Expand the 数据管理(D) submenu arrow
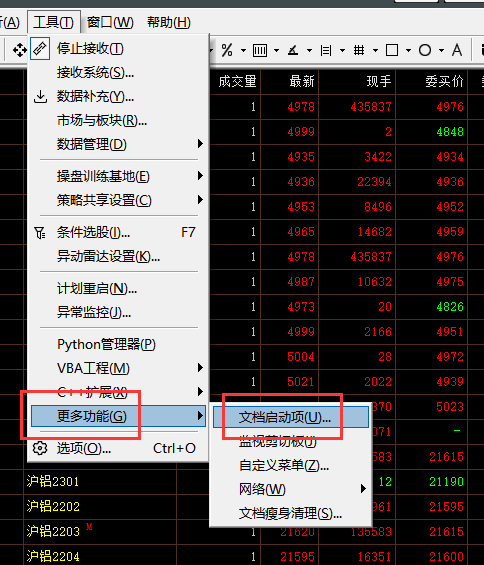The height and width of the screenshot is (565, 484). (200, 144)
